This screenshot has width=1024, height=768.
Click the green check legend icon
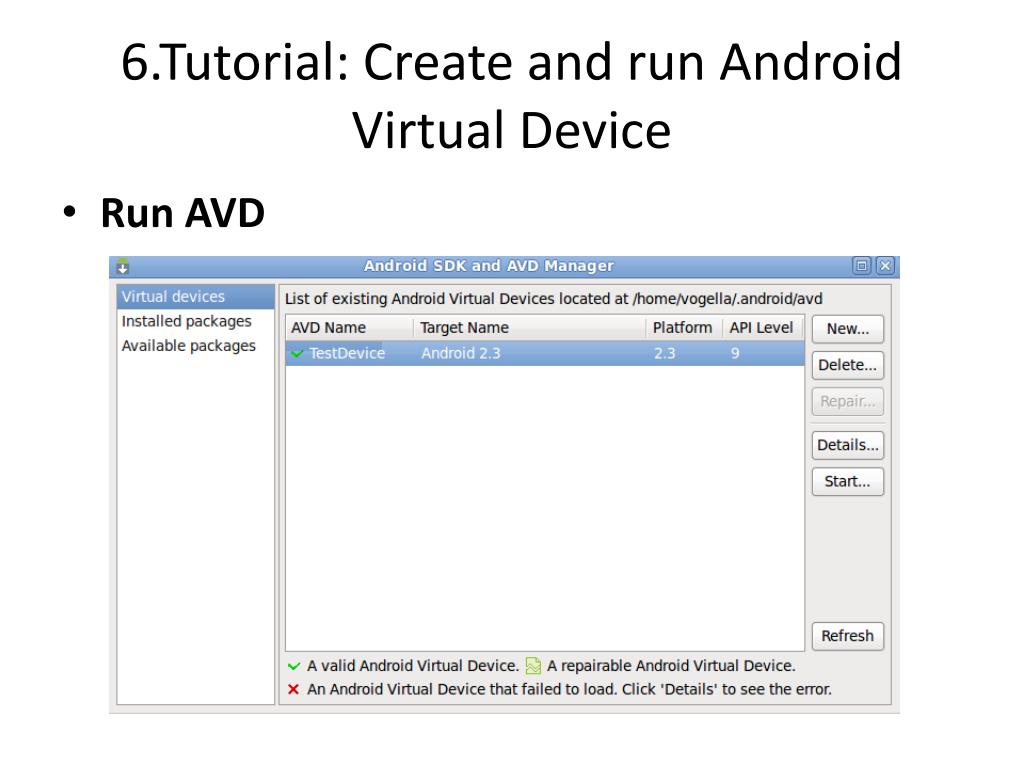(x=294, y=666)
